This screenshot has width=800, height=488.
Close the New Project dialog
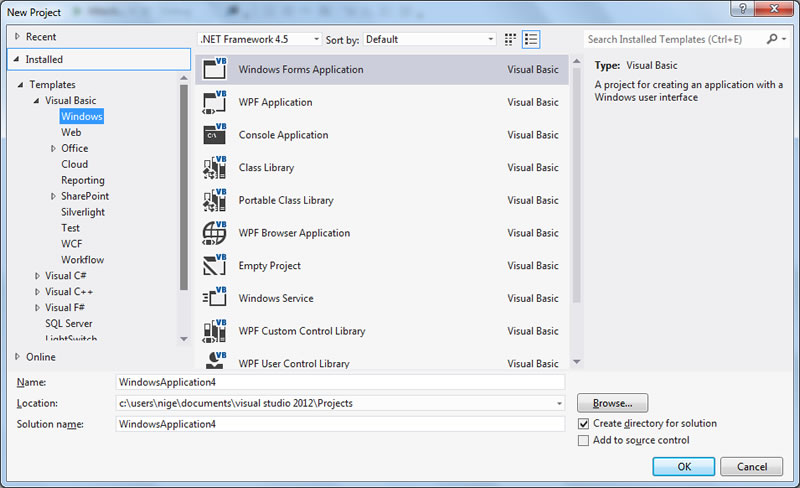(x=774, y=9)
